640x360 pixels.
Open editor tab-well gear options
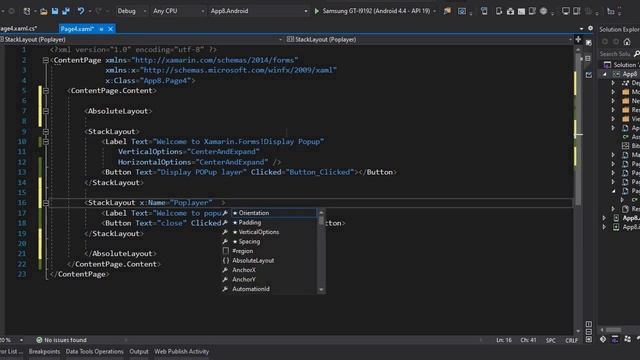click(590, 28)
